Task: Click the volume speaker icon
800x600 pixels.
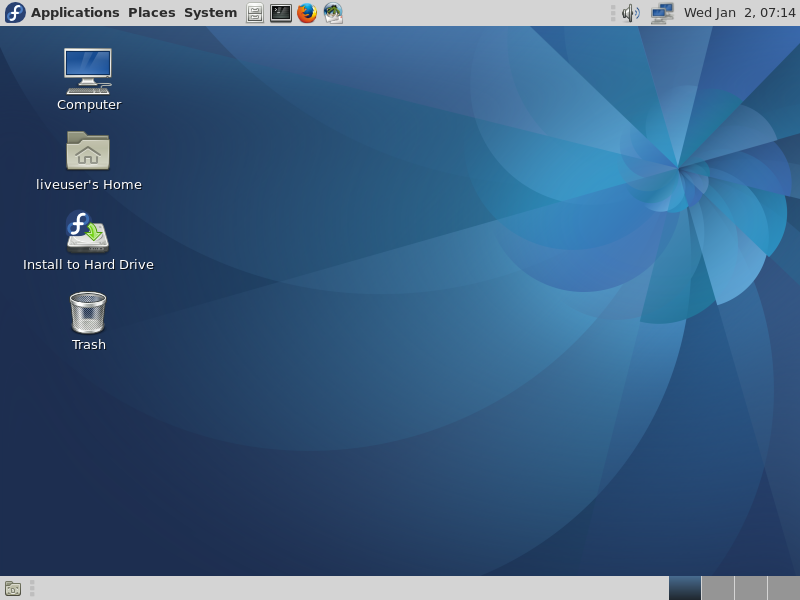Action: point(630,13)
